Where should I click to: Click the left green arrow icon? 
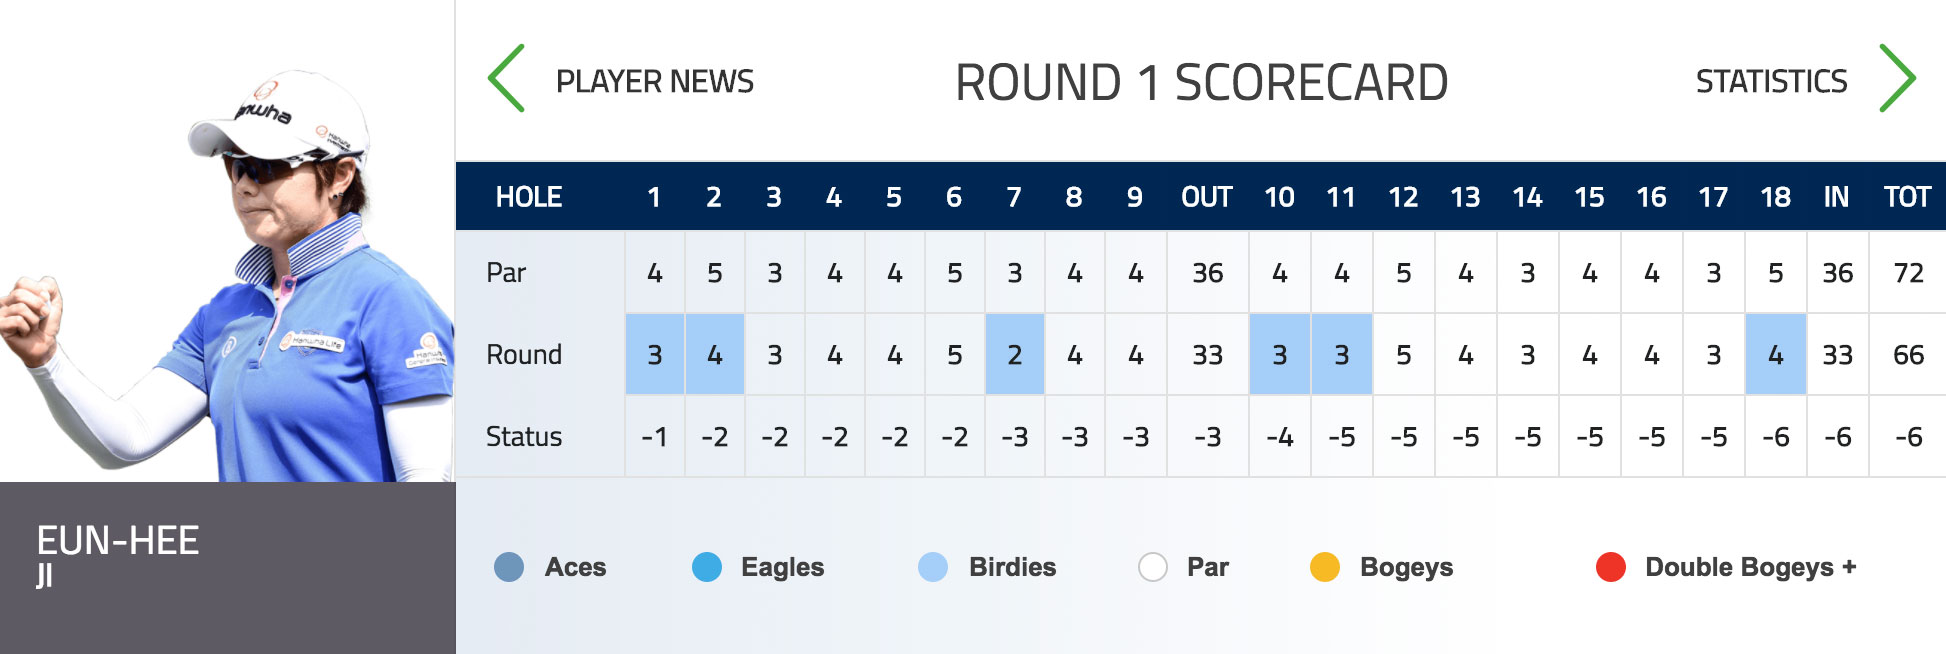click(501, 79)
